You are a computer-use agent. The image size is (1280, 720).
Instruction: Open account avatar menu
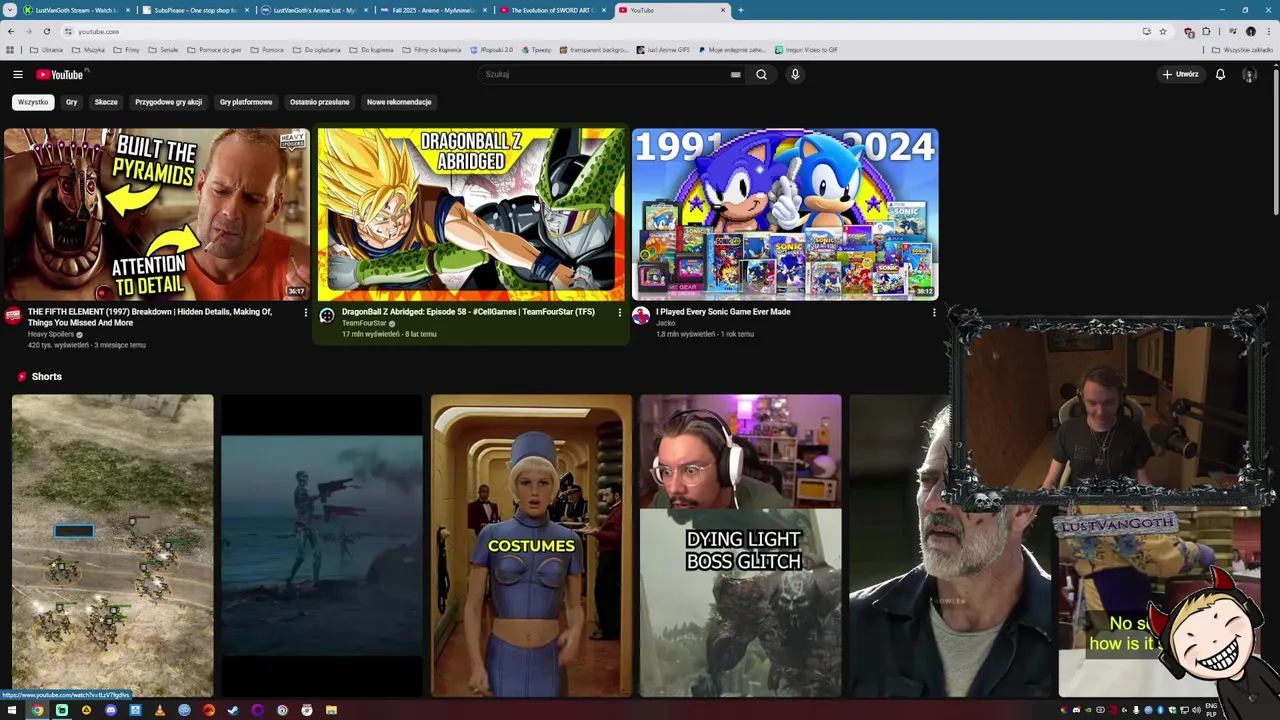(1249, 74)
